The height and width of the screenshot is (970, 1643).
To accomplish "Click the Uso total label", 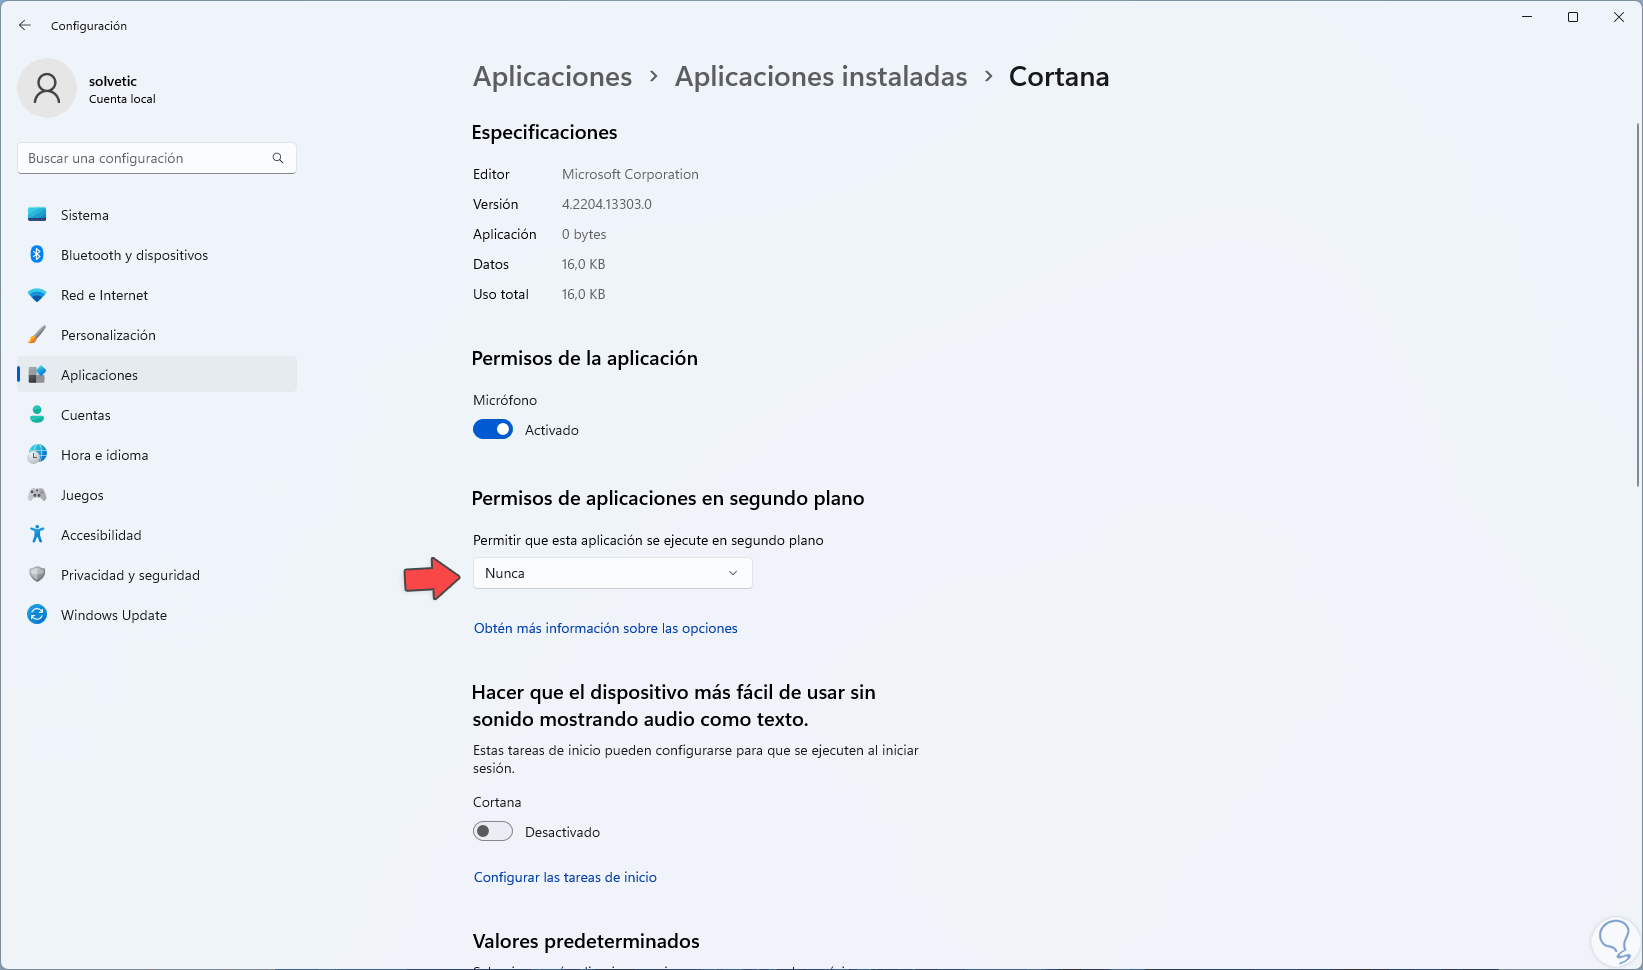I will coord(501,294).
